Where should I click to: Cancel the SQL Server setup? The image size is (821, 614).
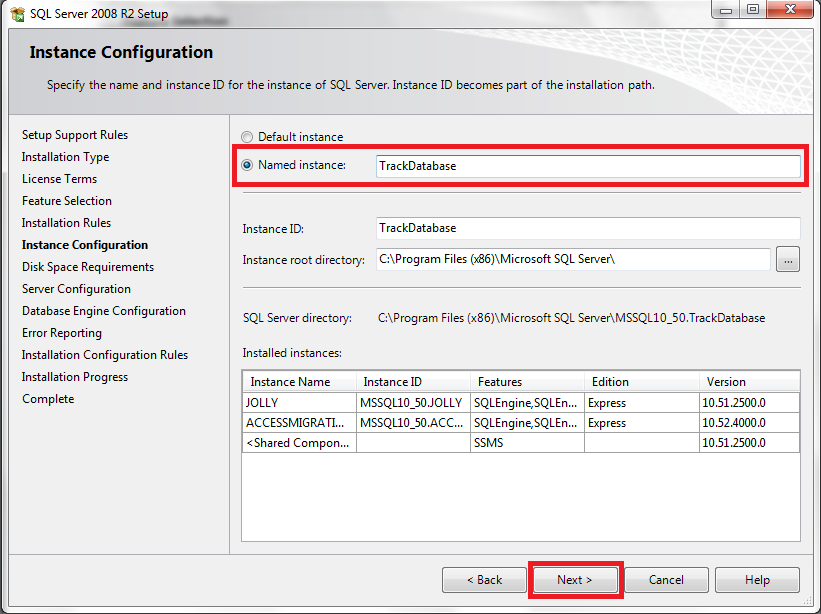coord(666,580)
